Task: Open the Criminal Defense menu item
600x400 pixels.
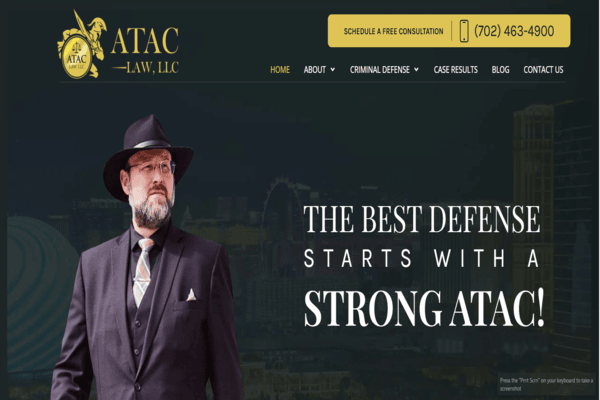Action: tap(380, 70)
